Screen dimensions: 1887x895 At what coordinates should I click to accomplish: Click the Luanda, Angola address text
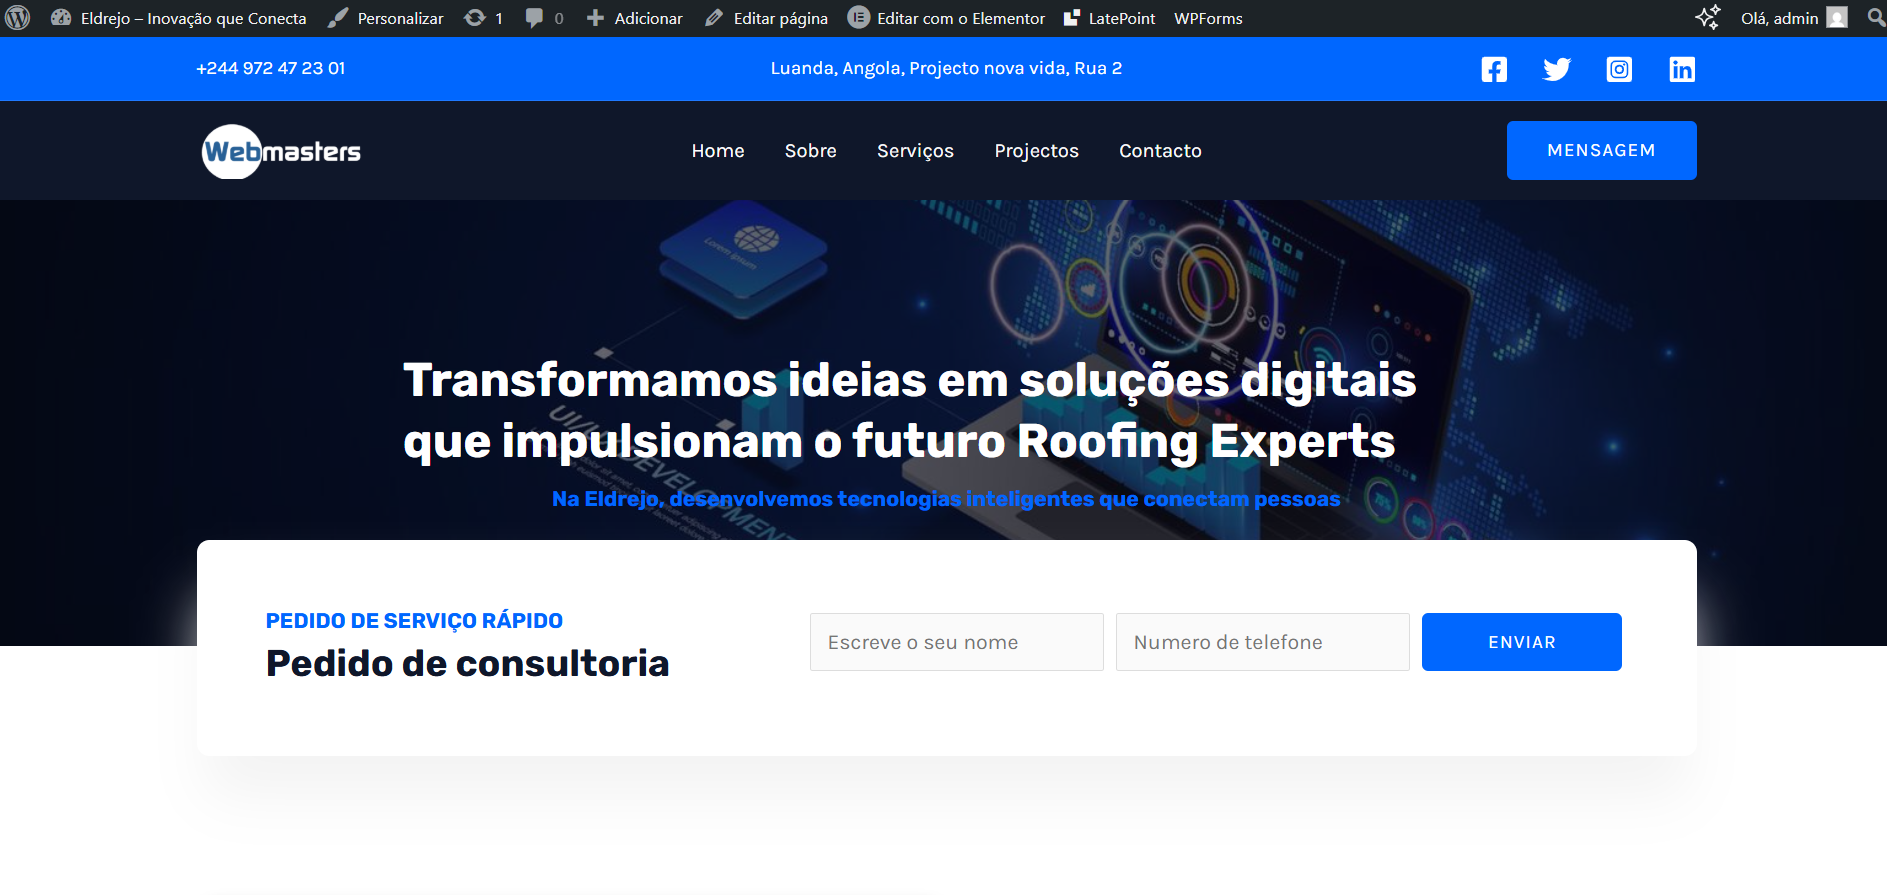[946, 68]
